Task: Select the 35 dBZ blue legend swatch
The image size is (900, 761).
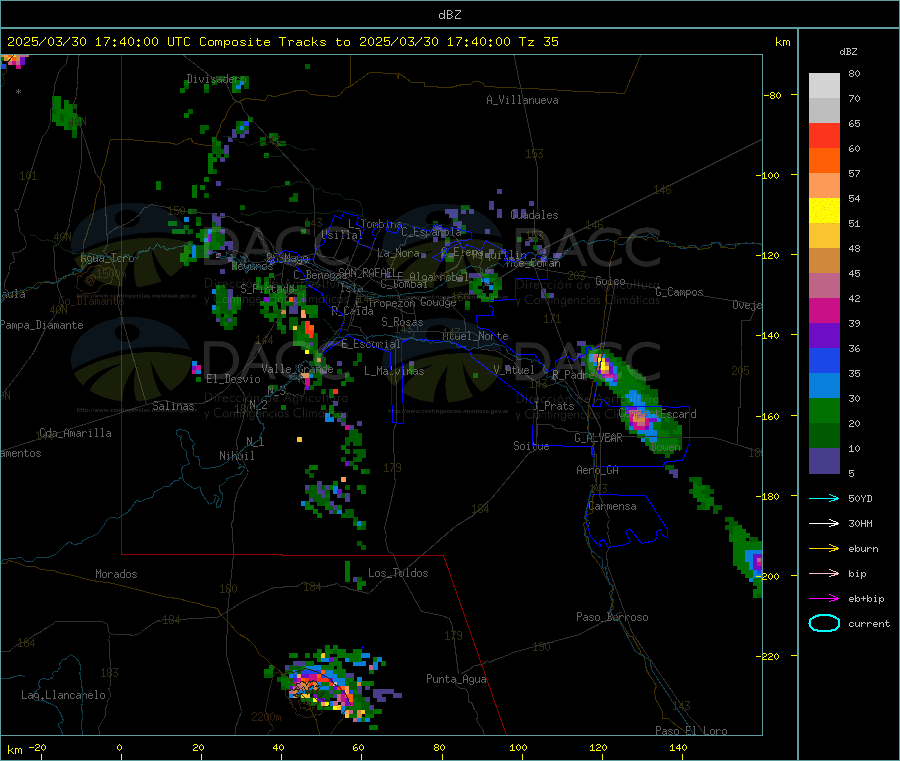Action: coord(824,360)
